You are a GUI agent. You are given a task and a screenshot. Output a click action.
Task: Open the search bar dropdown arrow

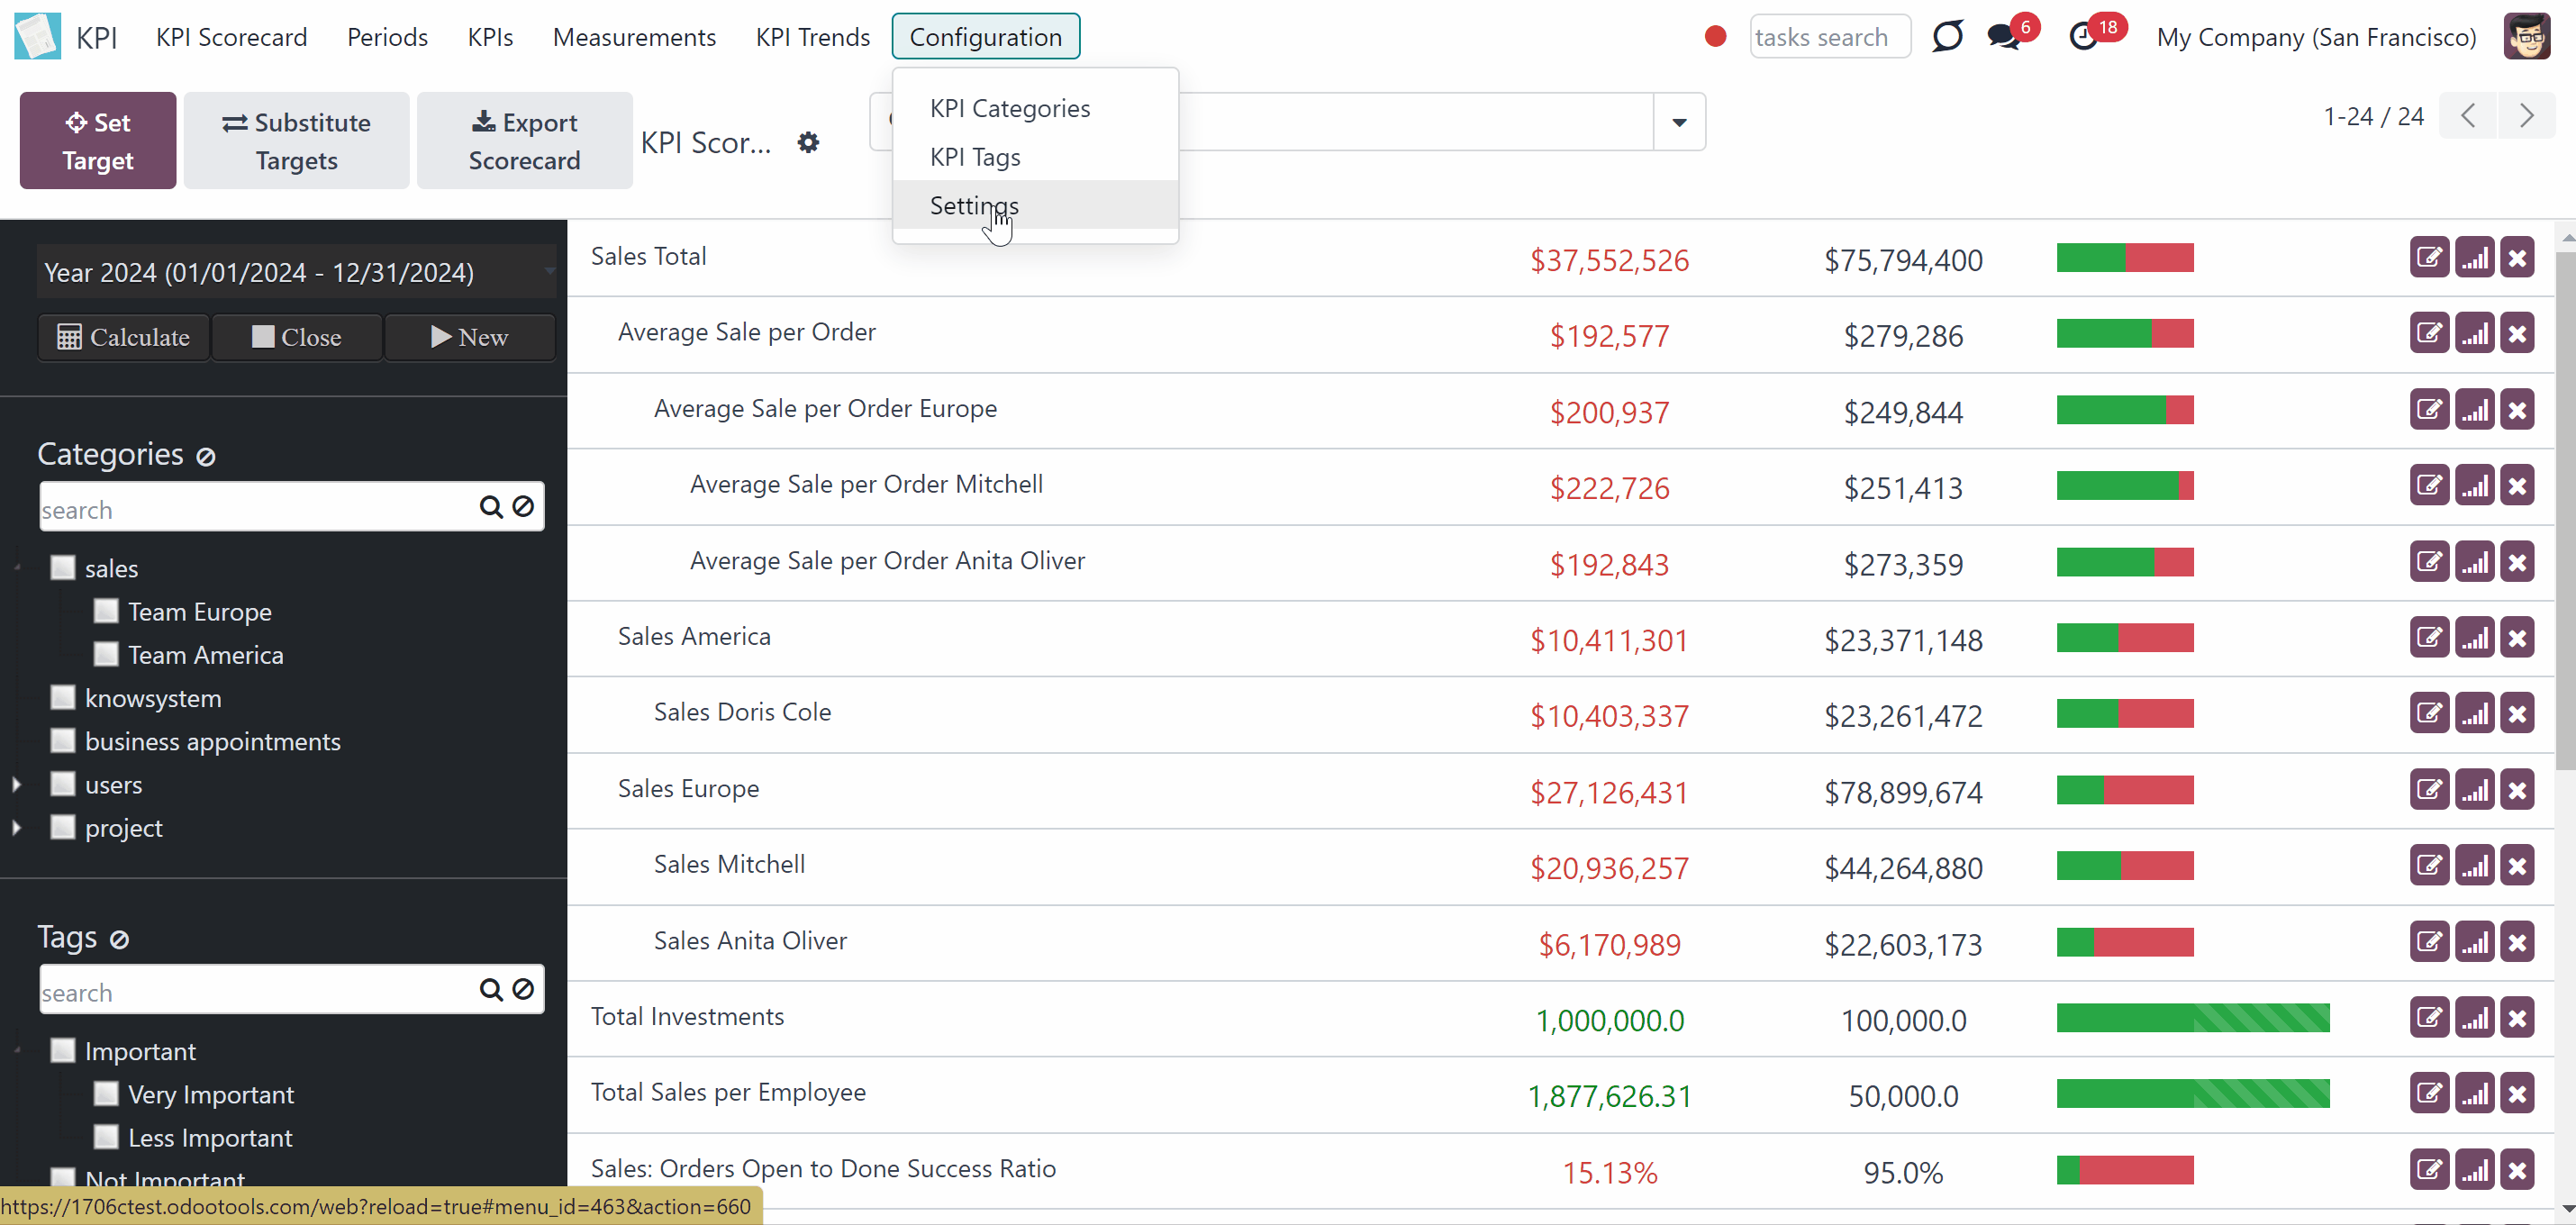[1679, 122]
